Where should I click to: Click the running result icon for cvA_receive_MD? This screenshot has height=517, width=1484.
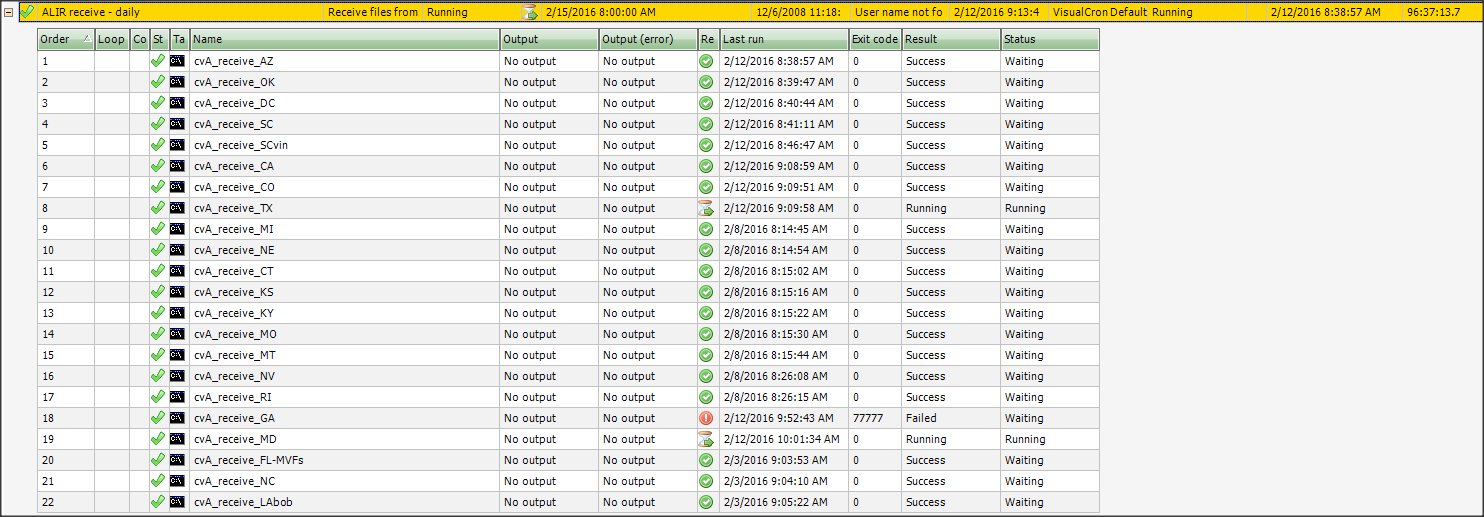pyautogui.click(x=706, y=439)
